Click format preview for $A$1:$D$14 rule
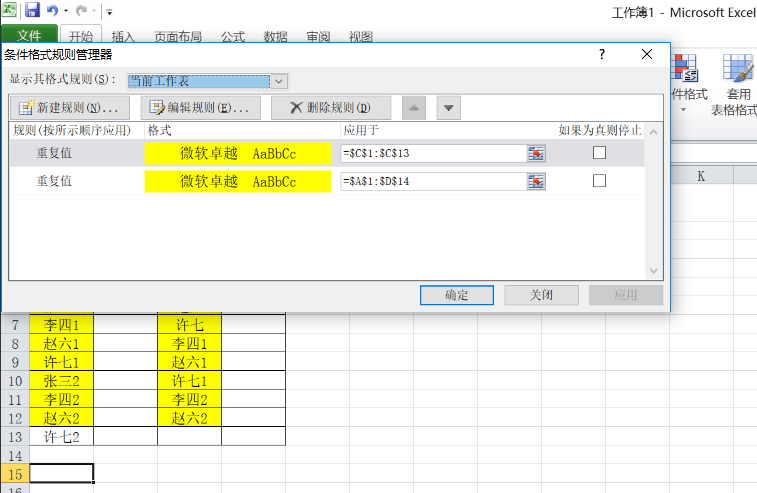Image resolution: width=757 pixels, height=493 pixels. (238, 182)
